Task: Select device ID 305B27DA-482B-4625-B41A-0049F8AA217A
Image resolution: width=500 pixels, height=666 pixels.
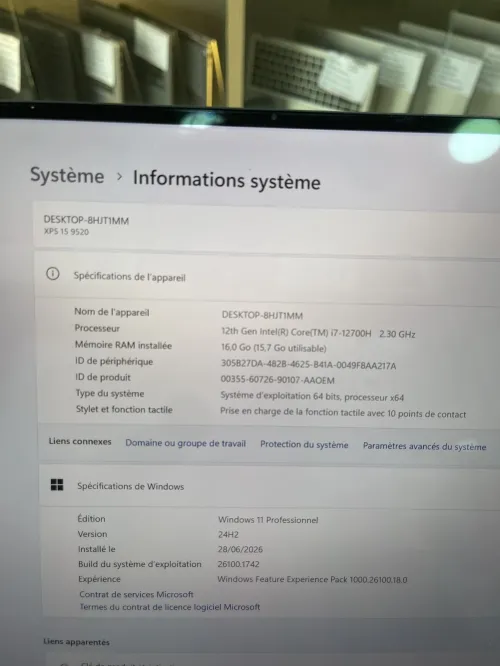Action: pyautogui.click(x=308, y=364)
